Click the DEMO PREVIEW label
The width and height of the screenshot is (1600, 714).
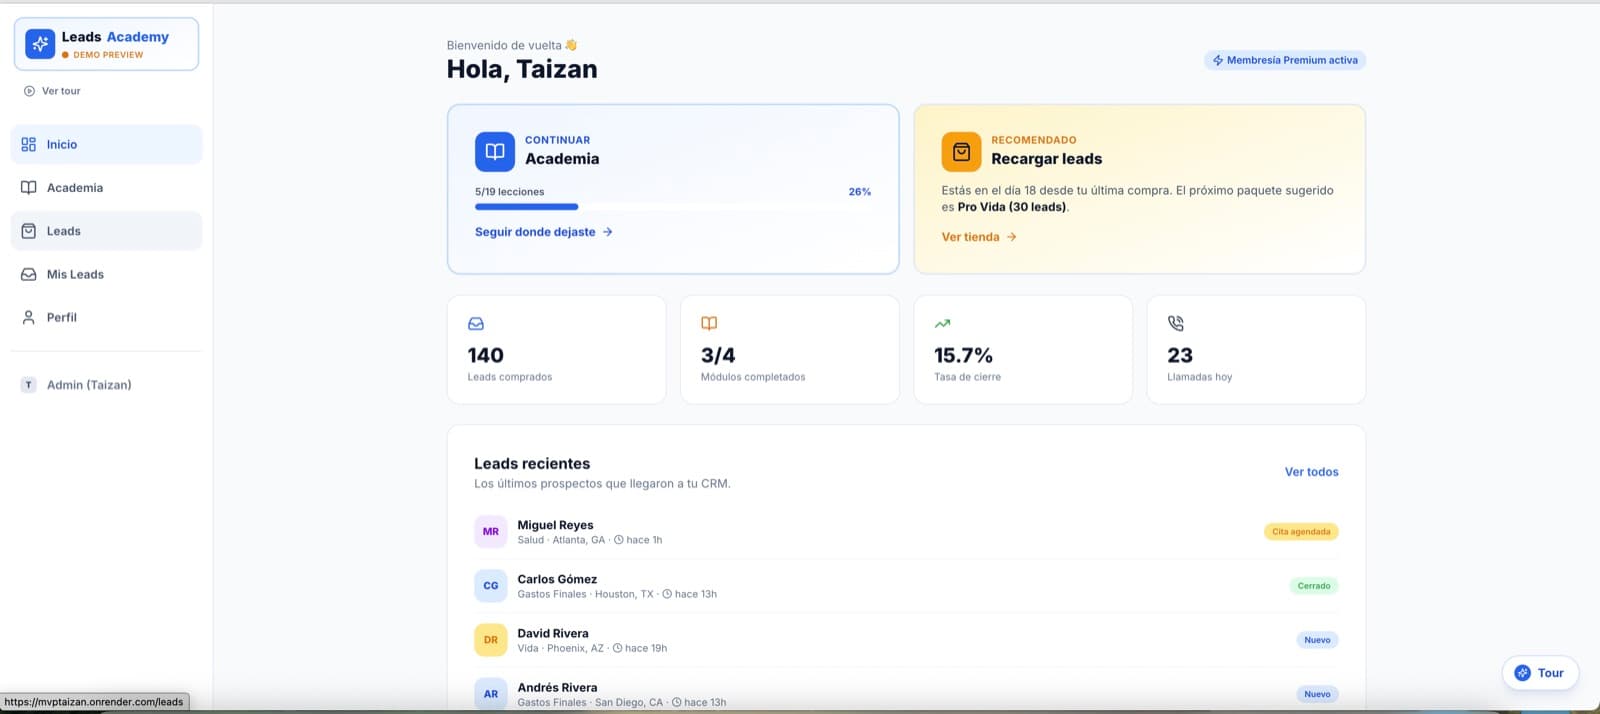pos(108,55)
